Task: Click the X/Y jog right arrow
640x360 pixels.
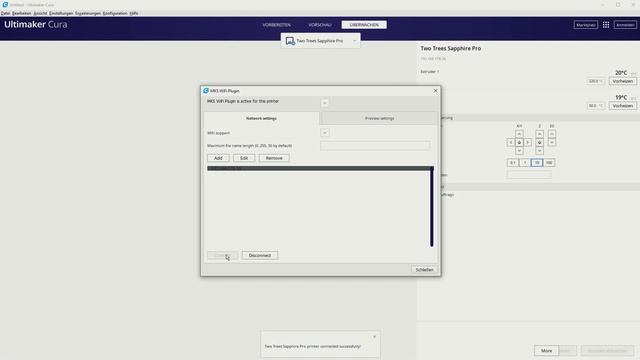Action: (x=528, y=142)
